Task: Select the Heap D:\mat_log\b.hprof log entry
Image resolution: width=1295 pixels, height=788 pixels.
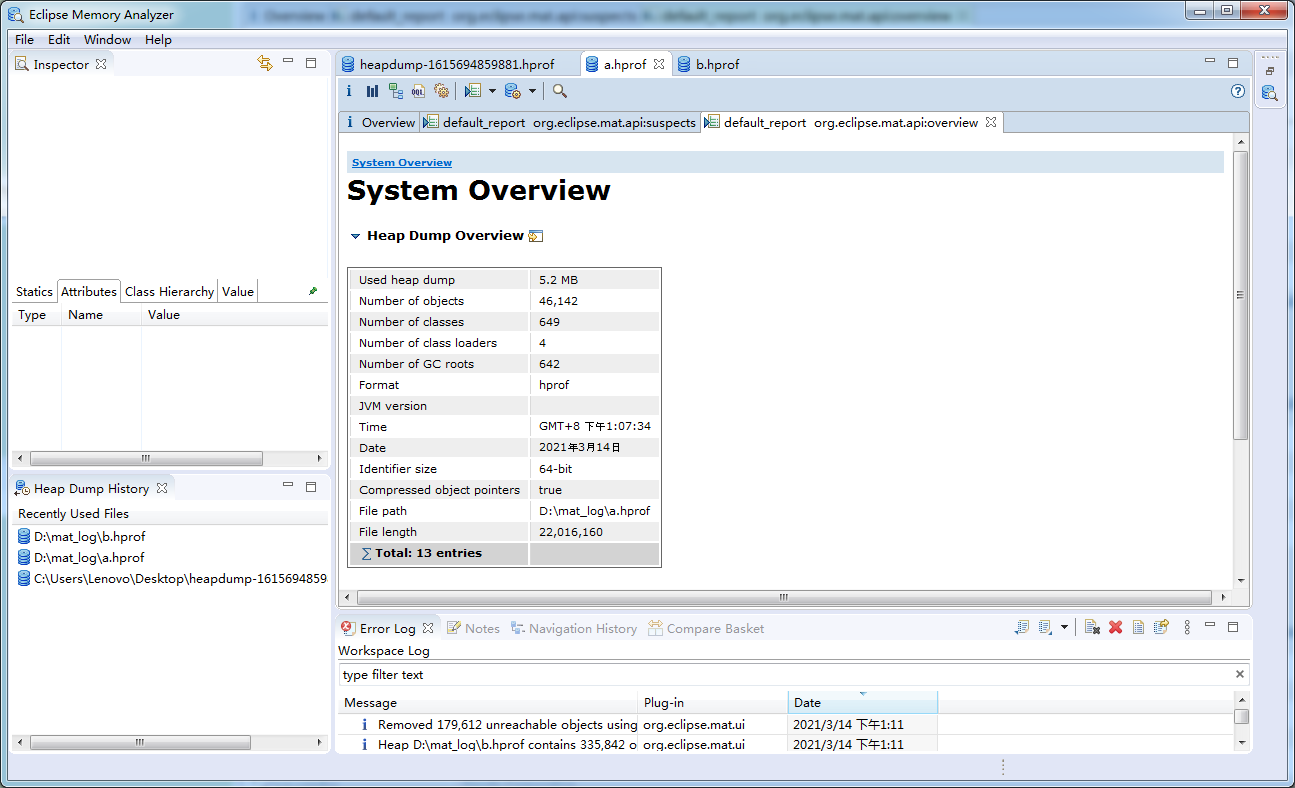Action: coord(638,744)
